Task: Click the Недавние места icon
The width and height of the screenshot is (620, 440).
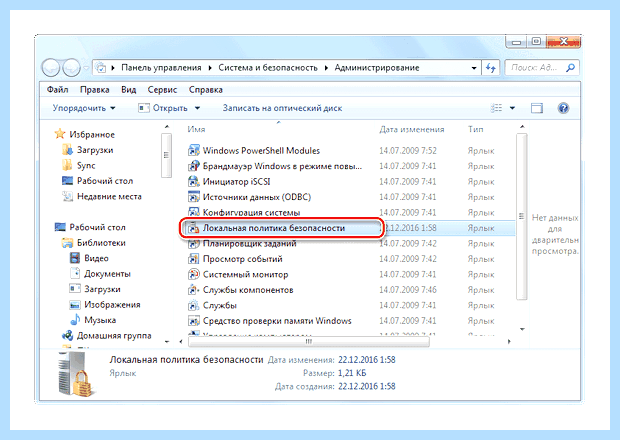Action: 67,196
